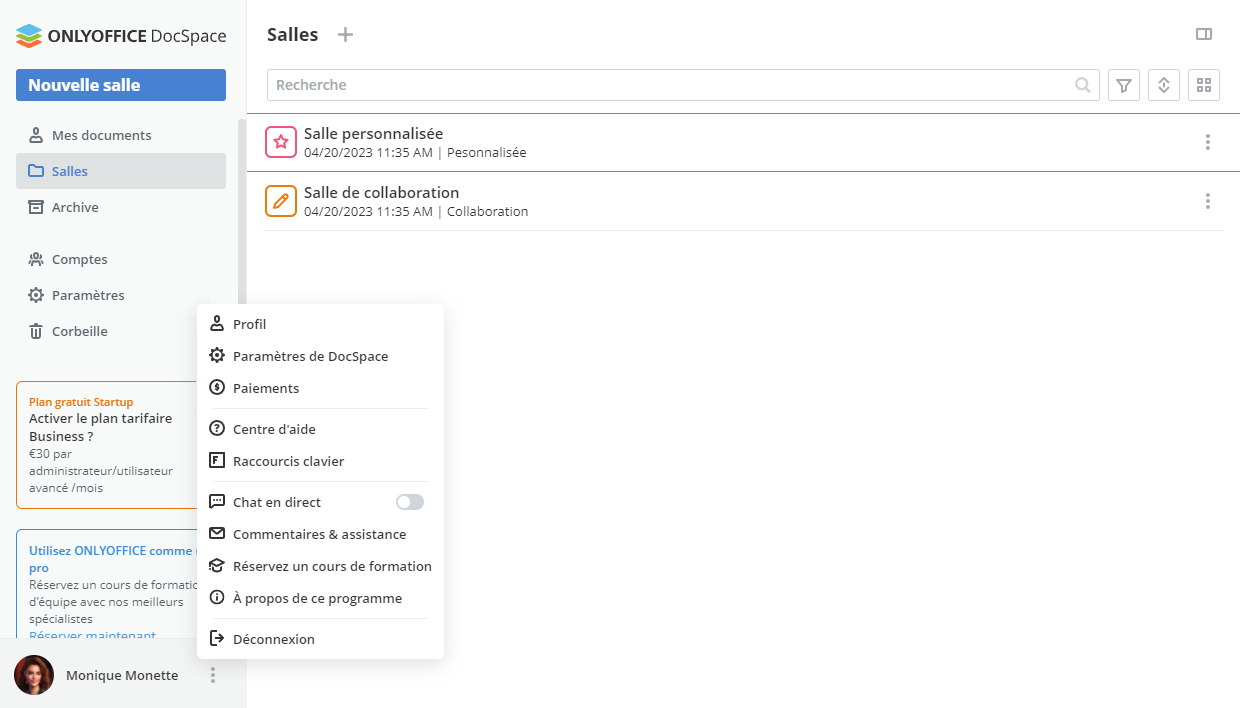Screen dimensions: 1240x708
Task: Select Salles in the sidebar
Action: tap(121, 171)
